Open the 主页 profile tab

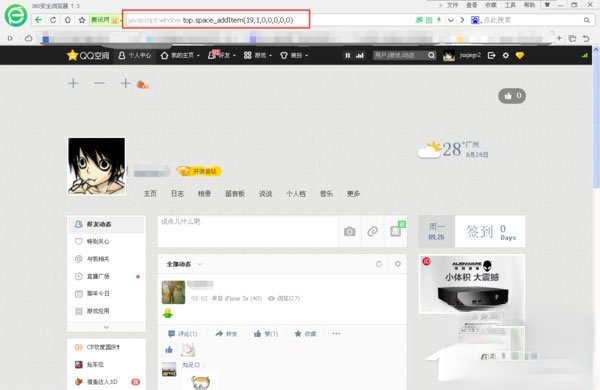click(x=150, y=194)
